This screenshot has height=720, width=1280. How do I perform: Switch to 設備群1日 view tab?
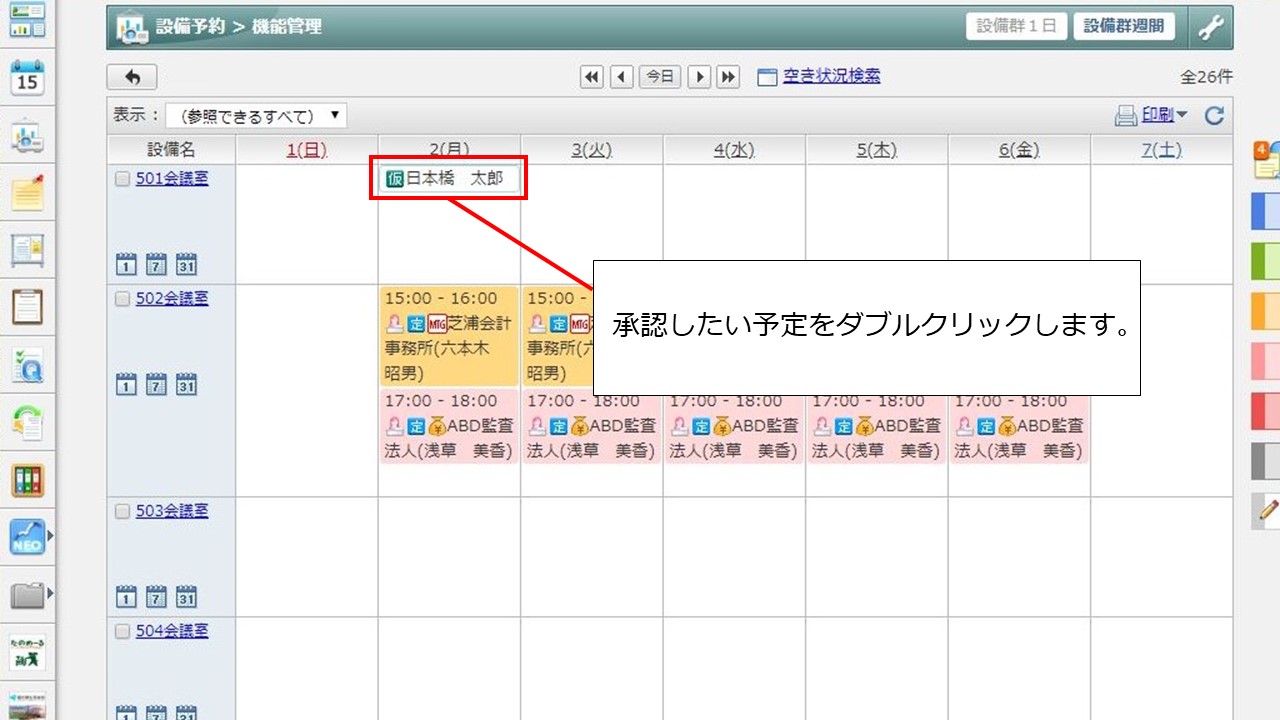pyautogui.click(x=1016, y=26)
